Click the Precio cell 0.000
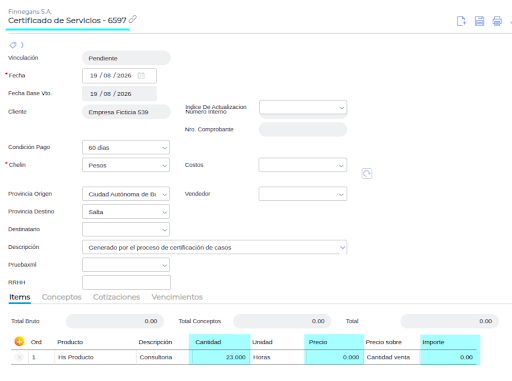Image resolution: width=512 pixels, height=381 pixels. coord(334,357)
